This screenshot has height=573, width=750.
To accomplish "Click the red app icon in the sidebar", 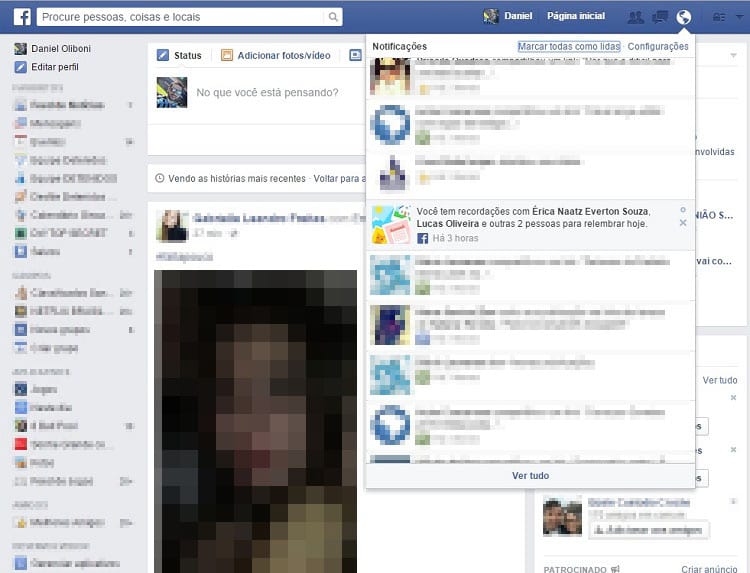I will pos(21,444).
